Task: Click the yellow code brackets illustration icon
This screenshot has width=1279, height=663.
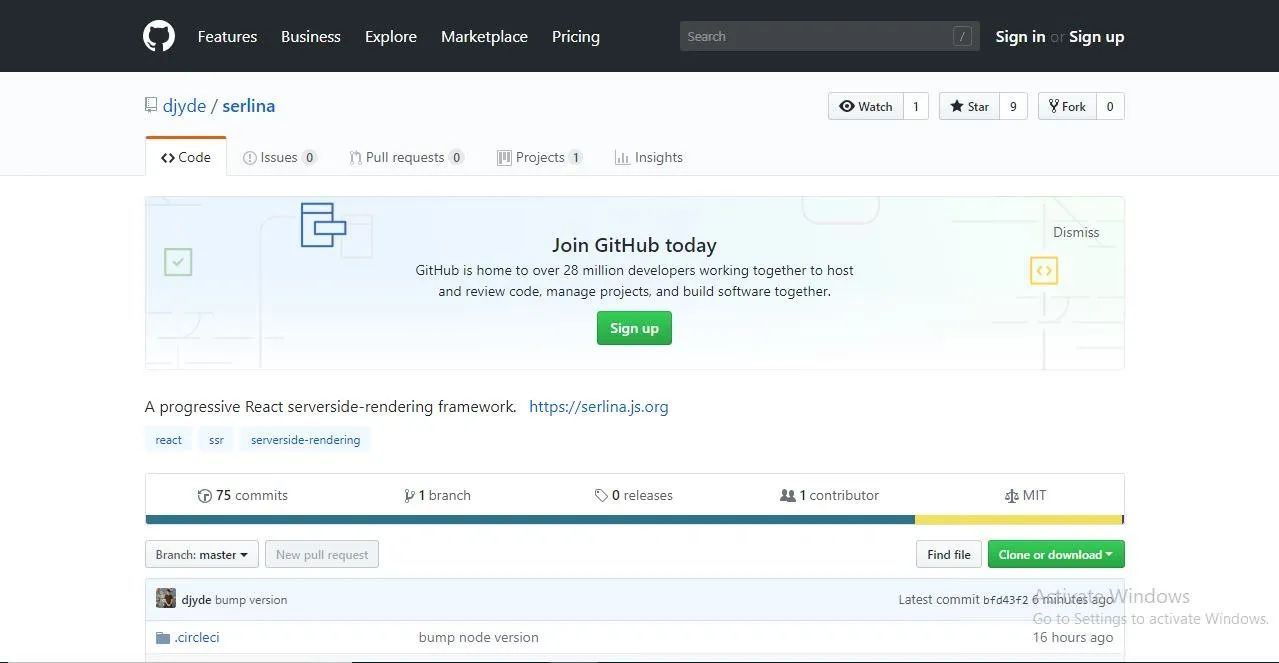Action: [1044, 270]
